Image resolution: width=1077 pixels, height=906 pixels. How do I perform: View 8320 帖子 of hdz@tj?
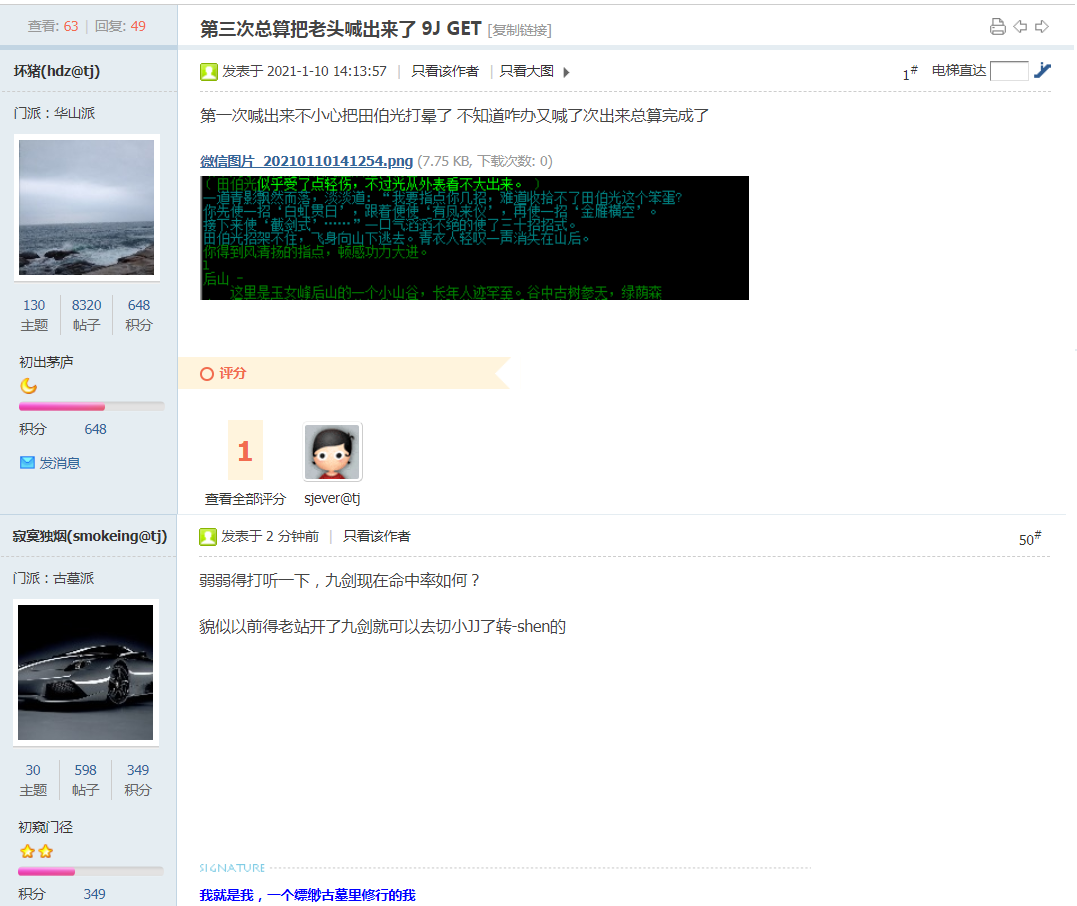point(87,315)
